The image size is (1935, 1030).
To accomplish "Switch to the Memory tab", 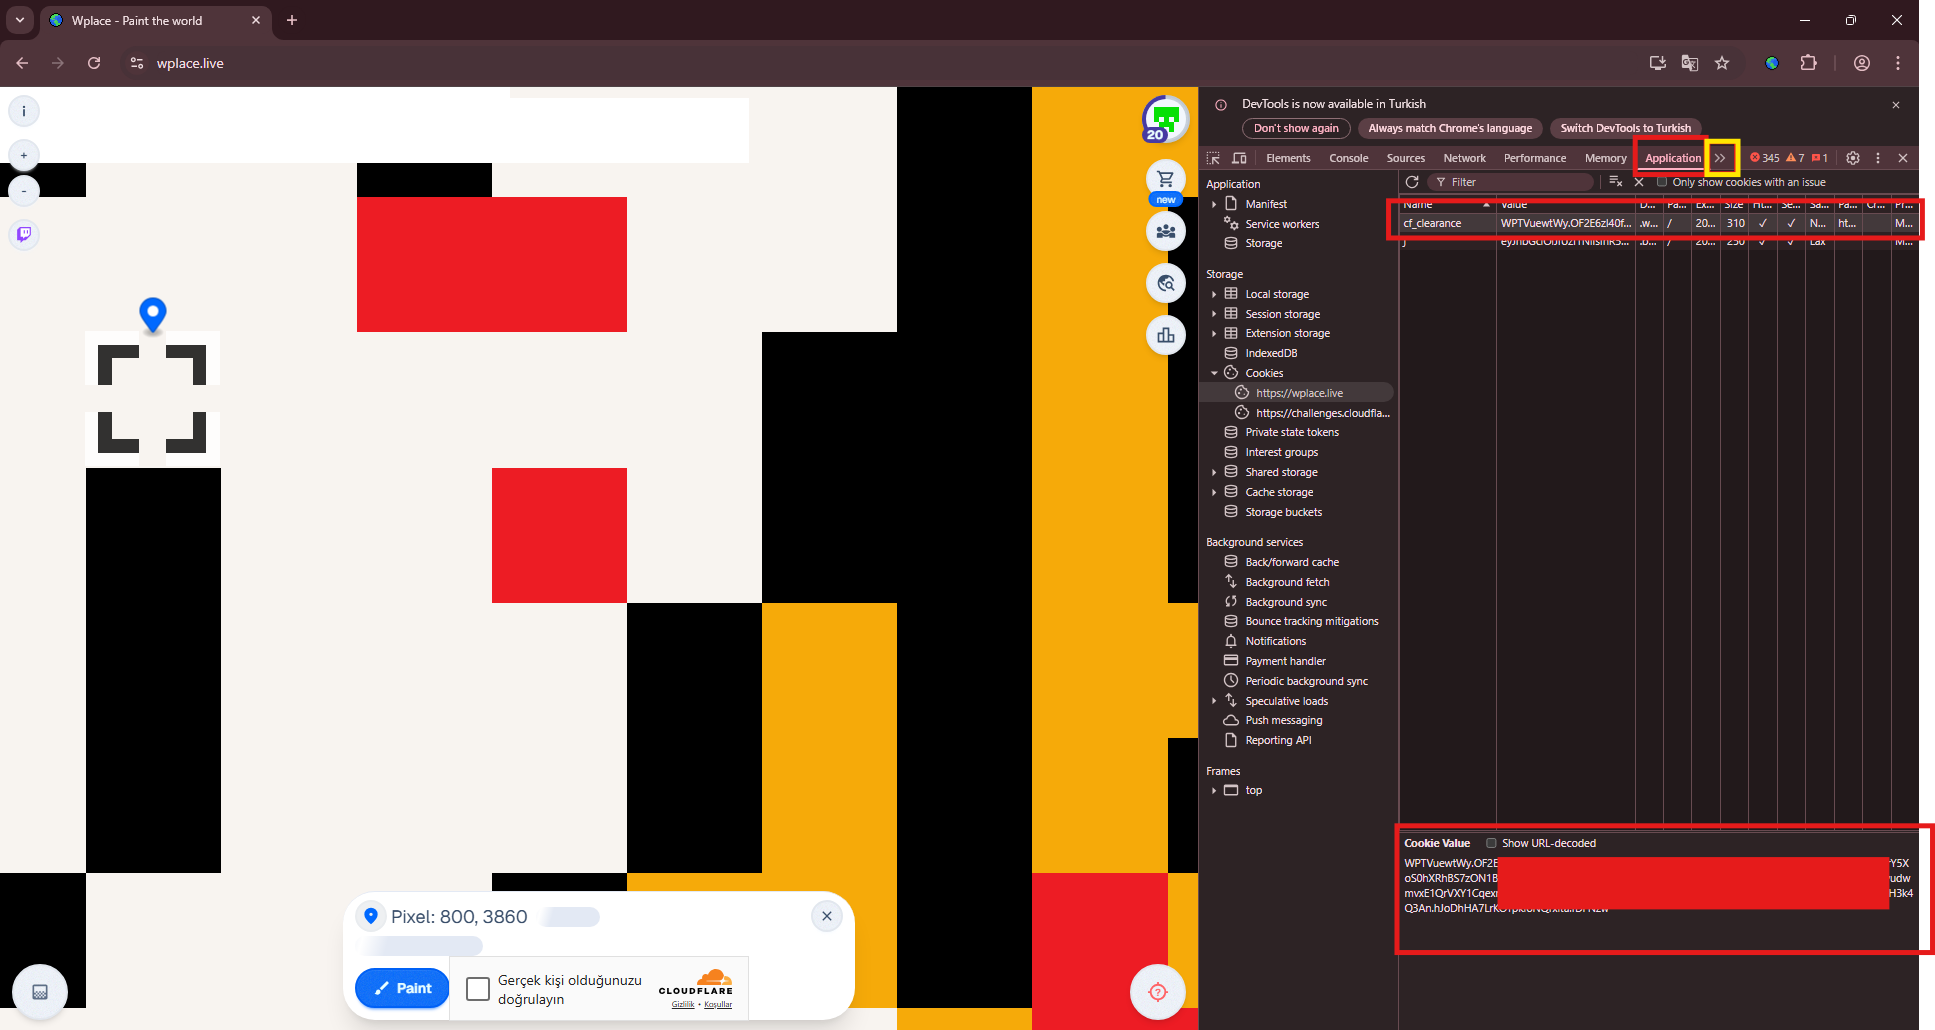I will [1606, 158].
